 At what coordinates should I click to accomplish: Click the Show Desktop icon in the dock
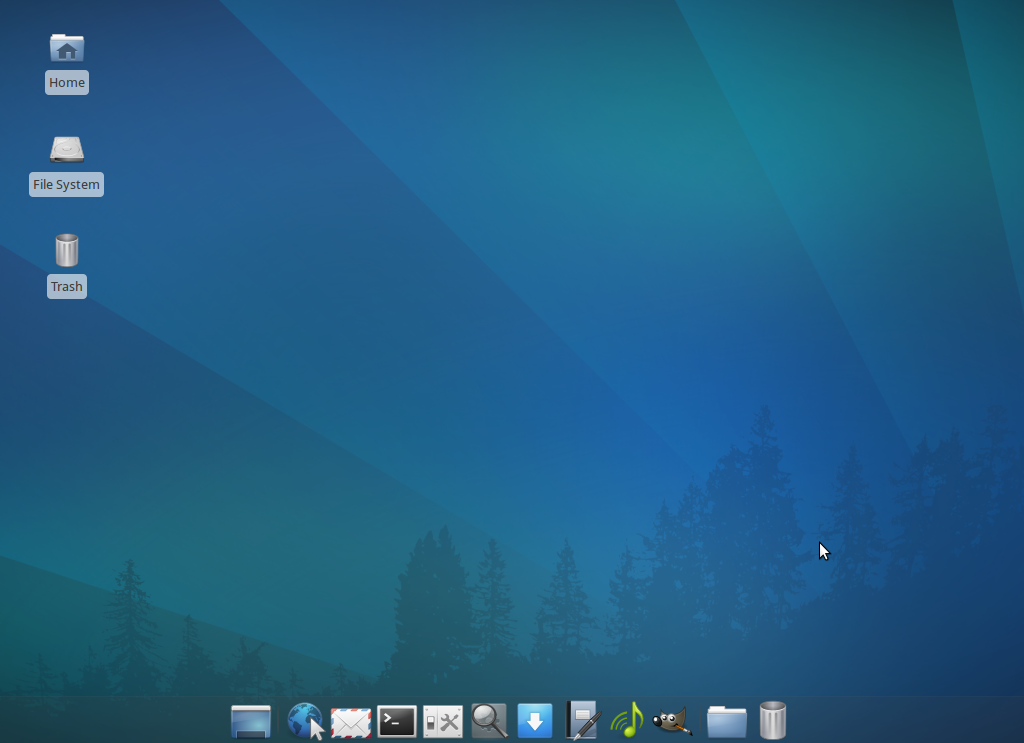point(250,720)
